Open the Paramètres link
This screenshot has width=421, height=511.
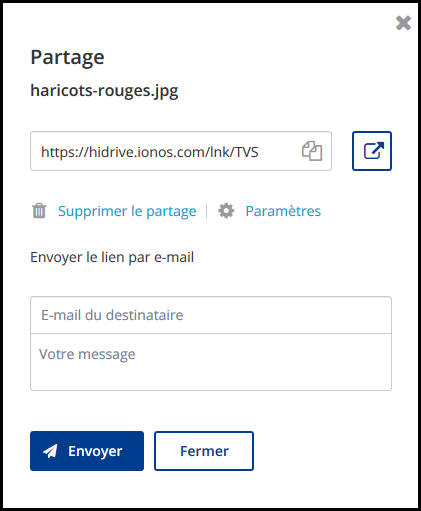[x=283, y=211]
